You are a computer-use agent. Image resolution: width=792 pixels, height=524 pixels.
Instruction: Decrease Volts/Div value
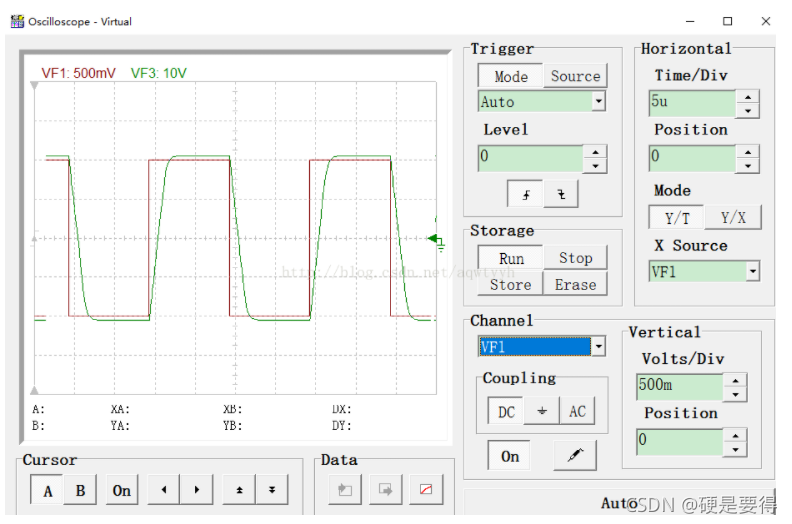[735, 394]
